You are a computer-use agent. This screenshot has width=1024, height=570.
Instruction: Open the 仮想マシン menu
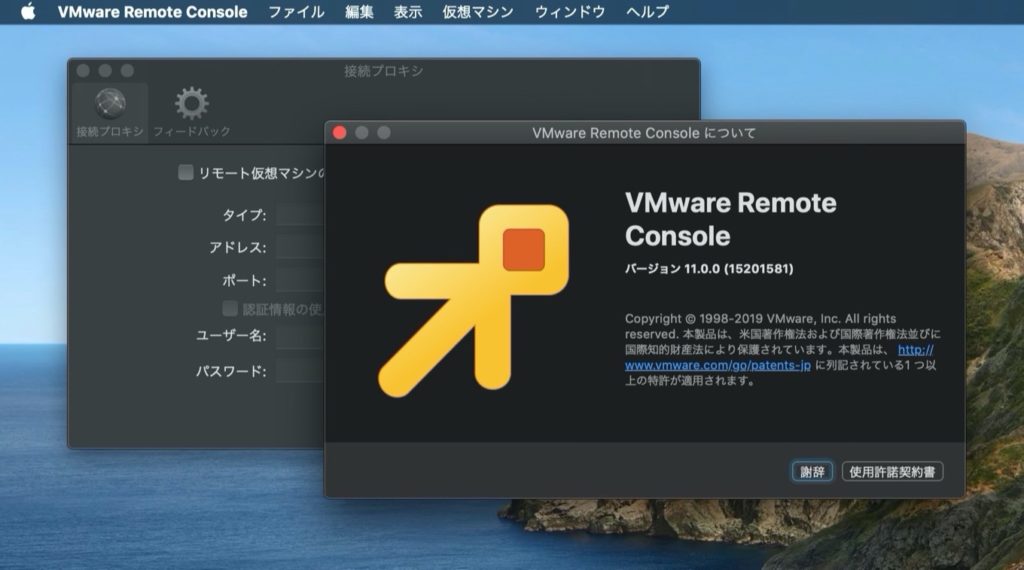click(x=478, y=12)
